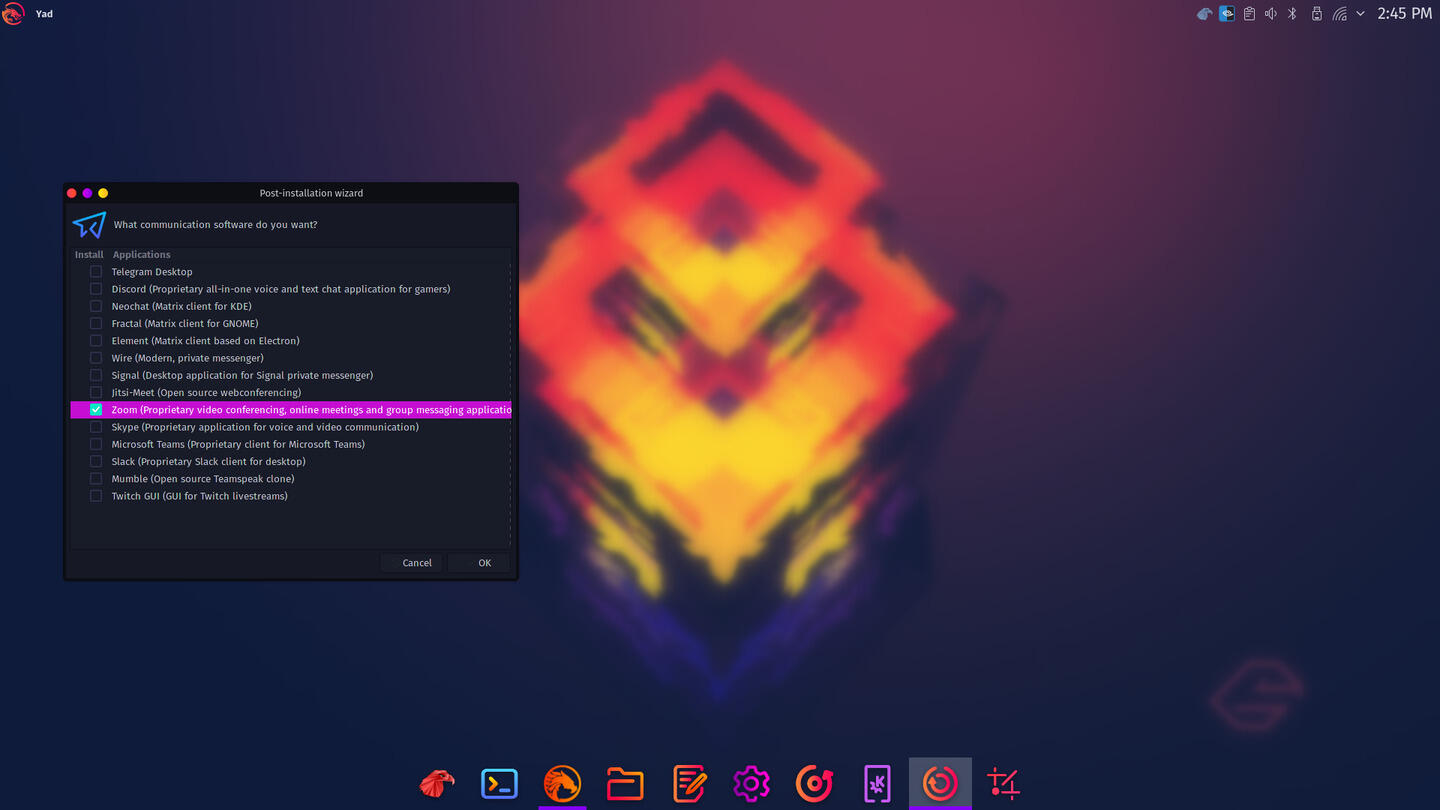The width and height of the screenshot is (1440, 810).
Task: Tick the Skype checkbox
Action: [x=96, y=427]
